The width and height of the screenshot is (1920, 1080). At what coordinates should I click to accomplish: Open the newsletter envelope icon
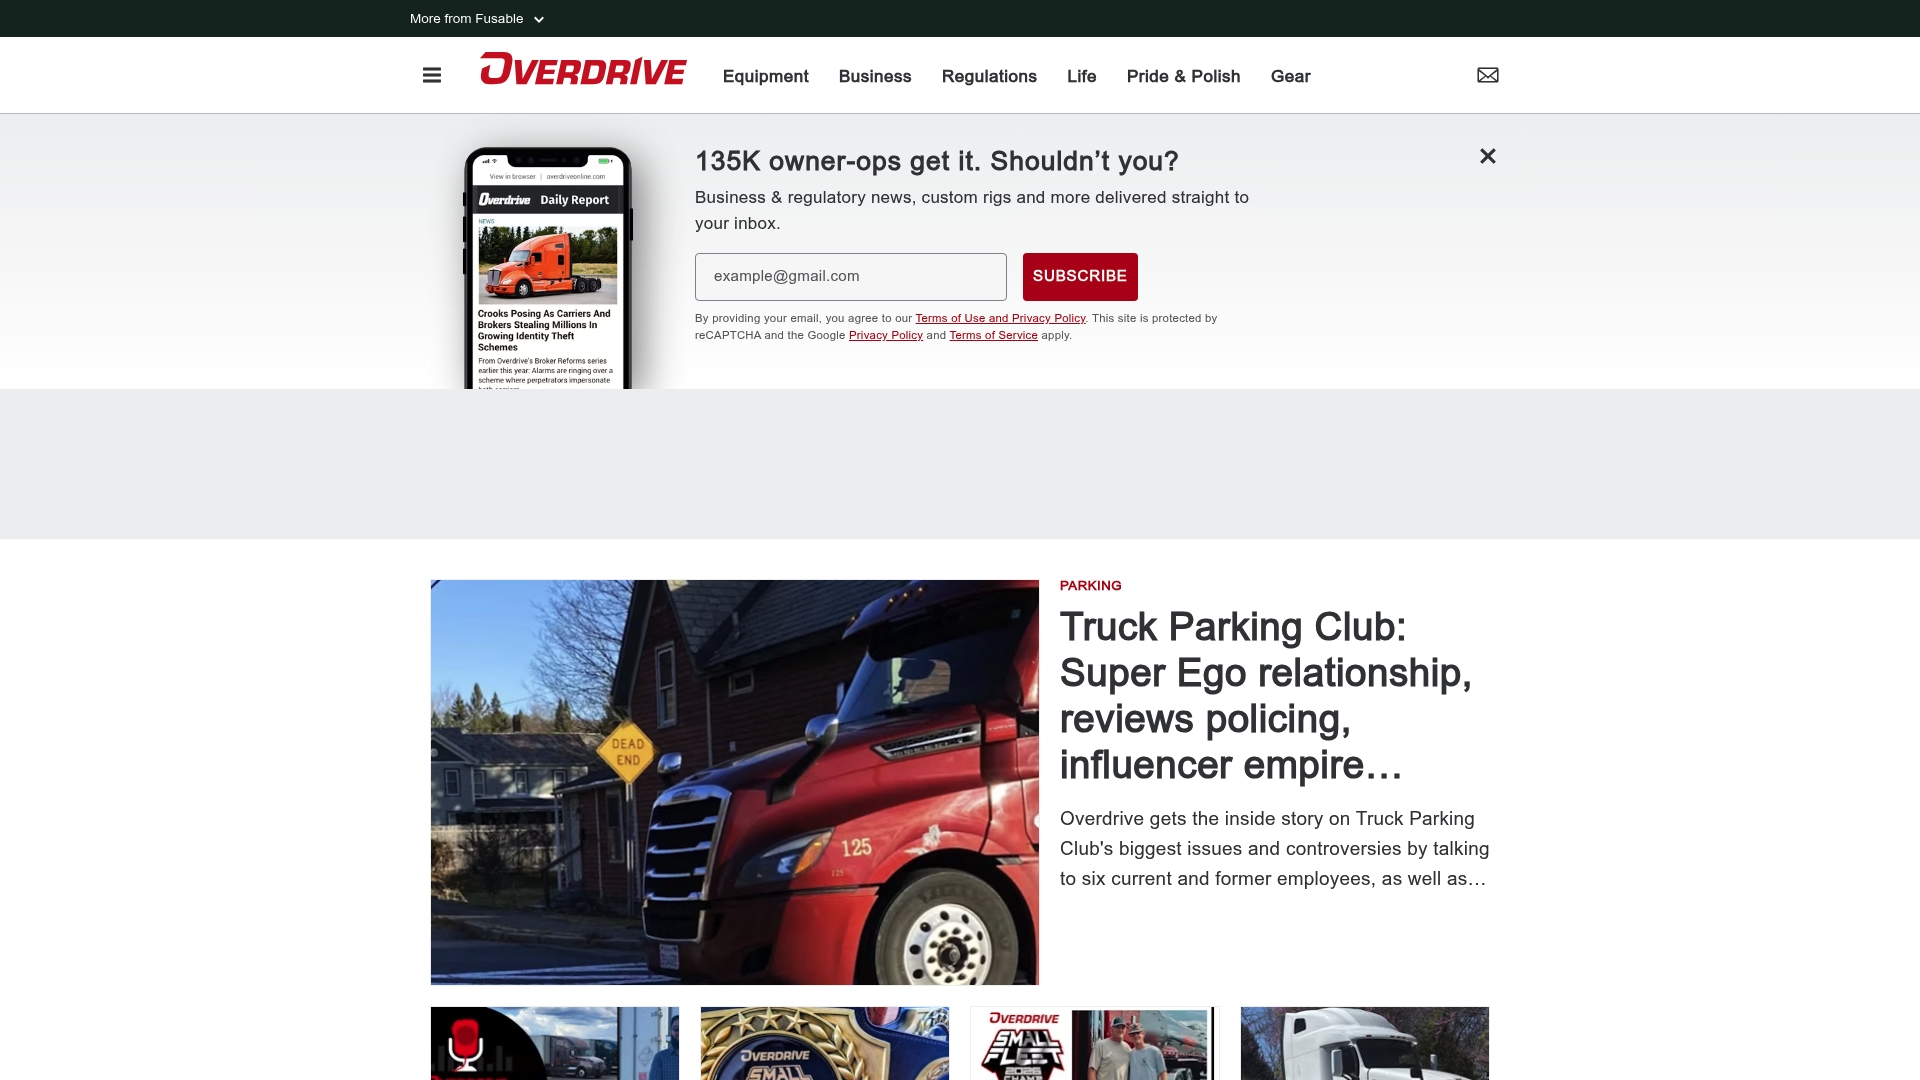1488,75
